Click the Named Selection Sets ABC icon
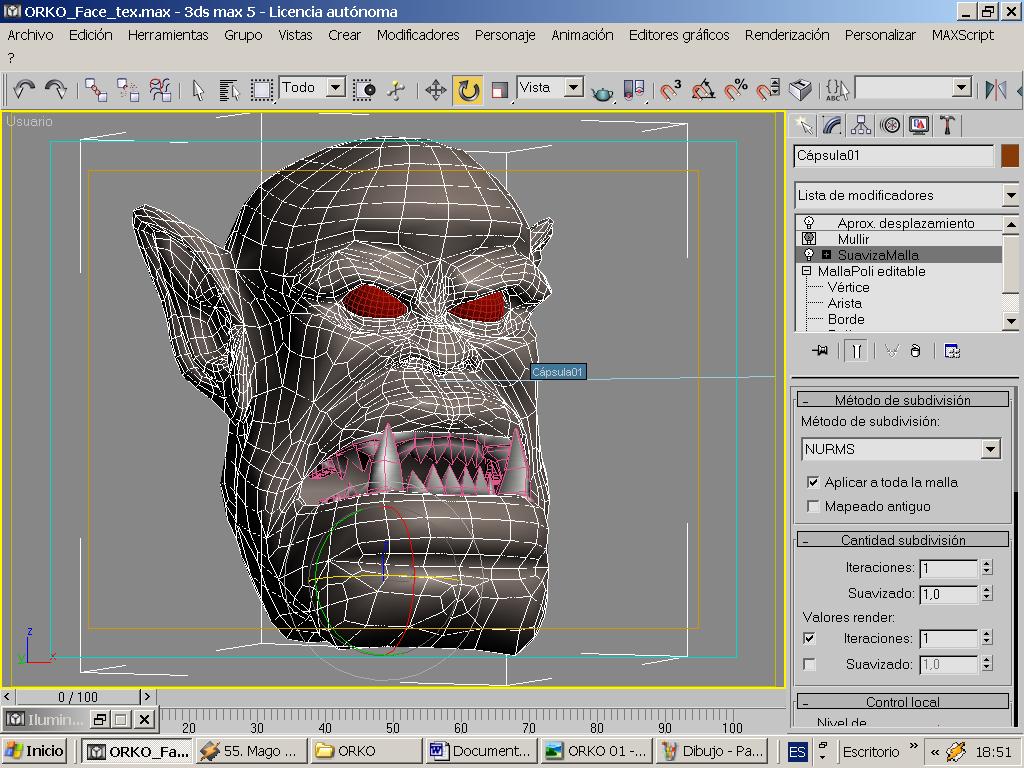Screen dimensions: 1024x768 pos(837,89)
